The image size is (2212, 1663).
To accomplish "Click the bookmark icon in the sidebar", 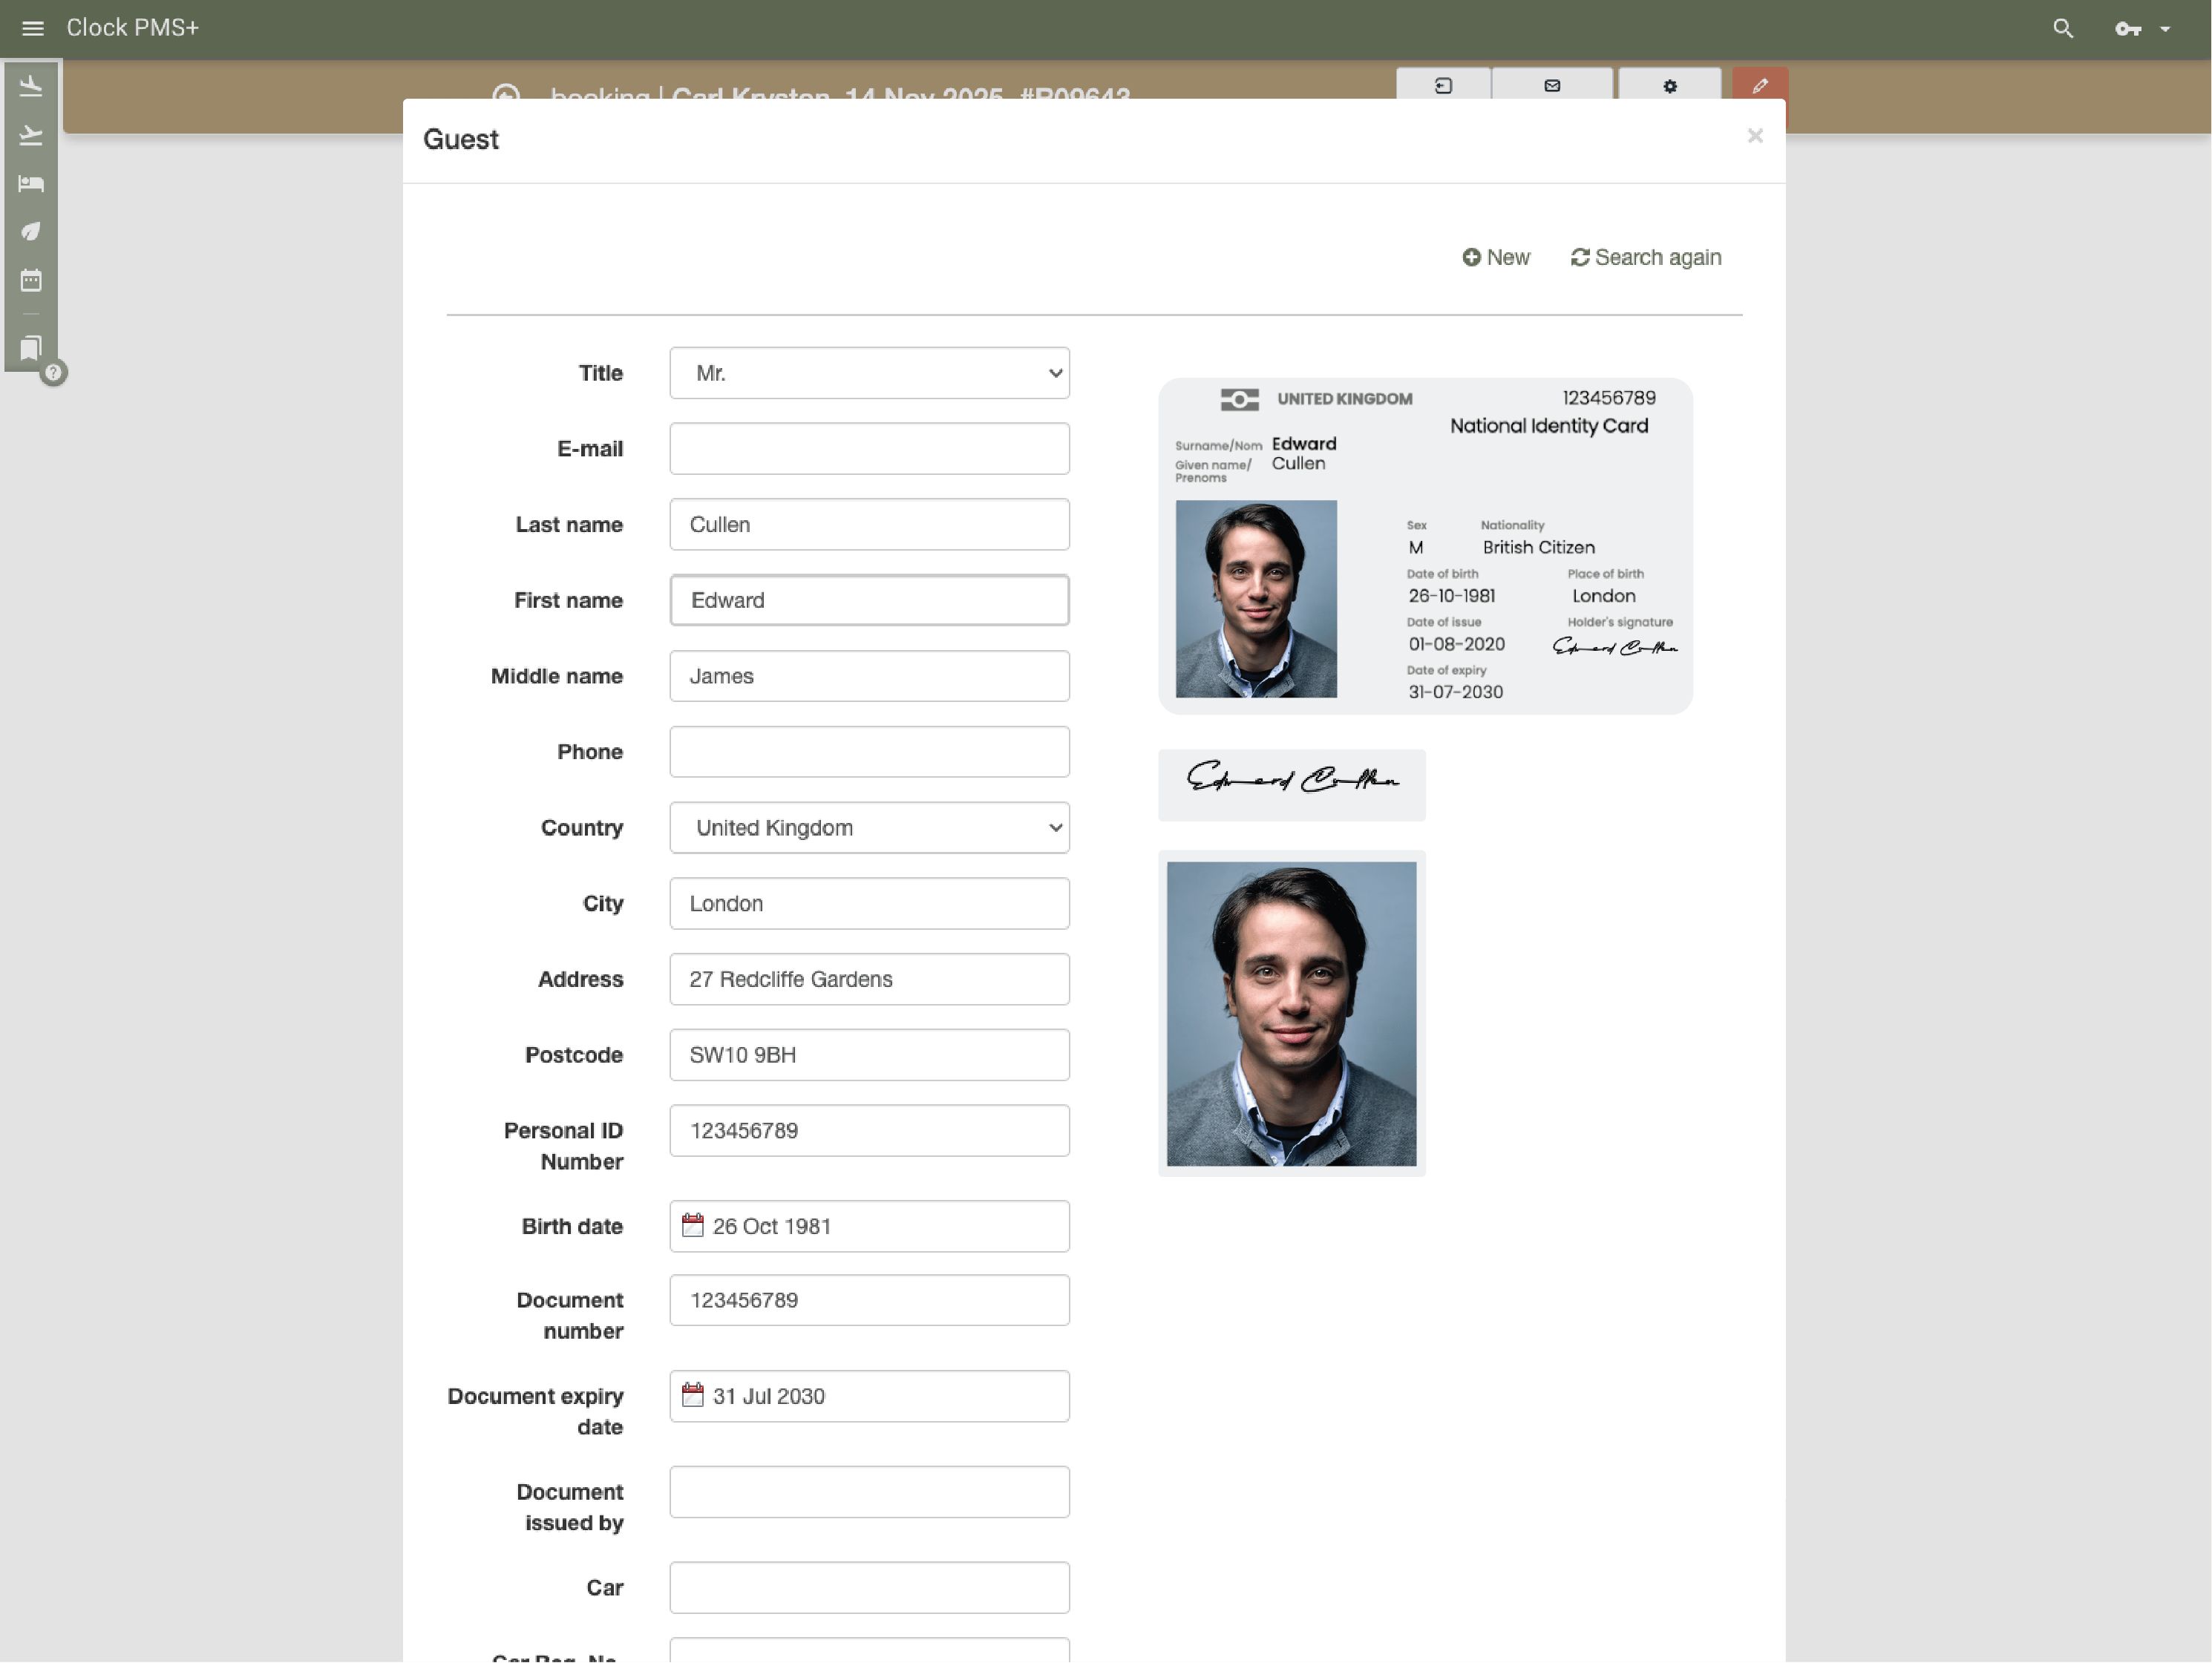I will point(30,349).
